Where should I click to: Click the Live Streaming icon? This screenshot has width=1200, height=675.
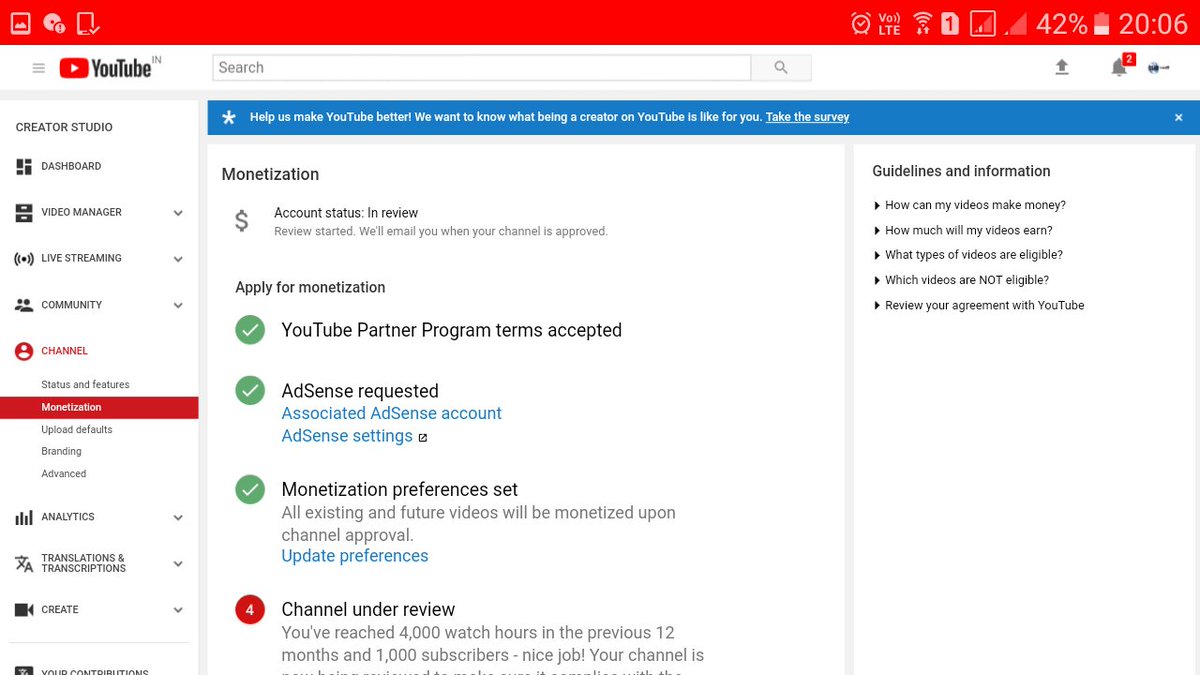click(24, 259)
